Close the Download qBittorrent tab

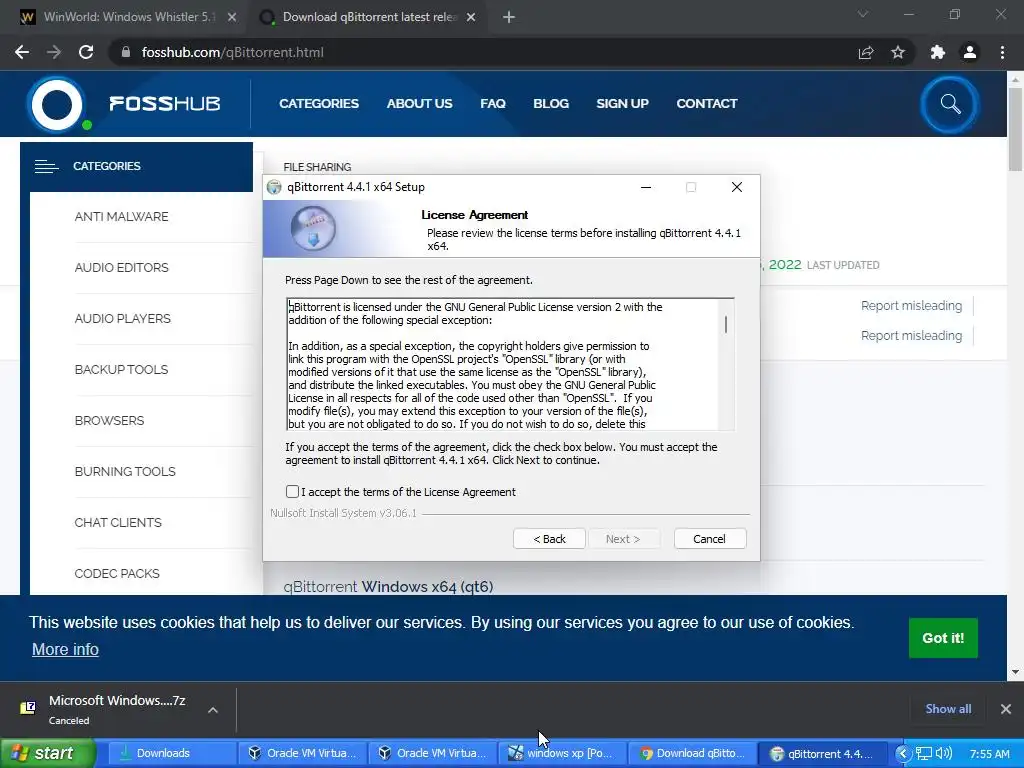[x=471, y=17]
